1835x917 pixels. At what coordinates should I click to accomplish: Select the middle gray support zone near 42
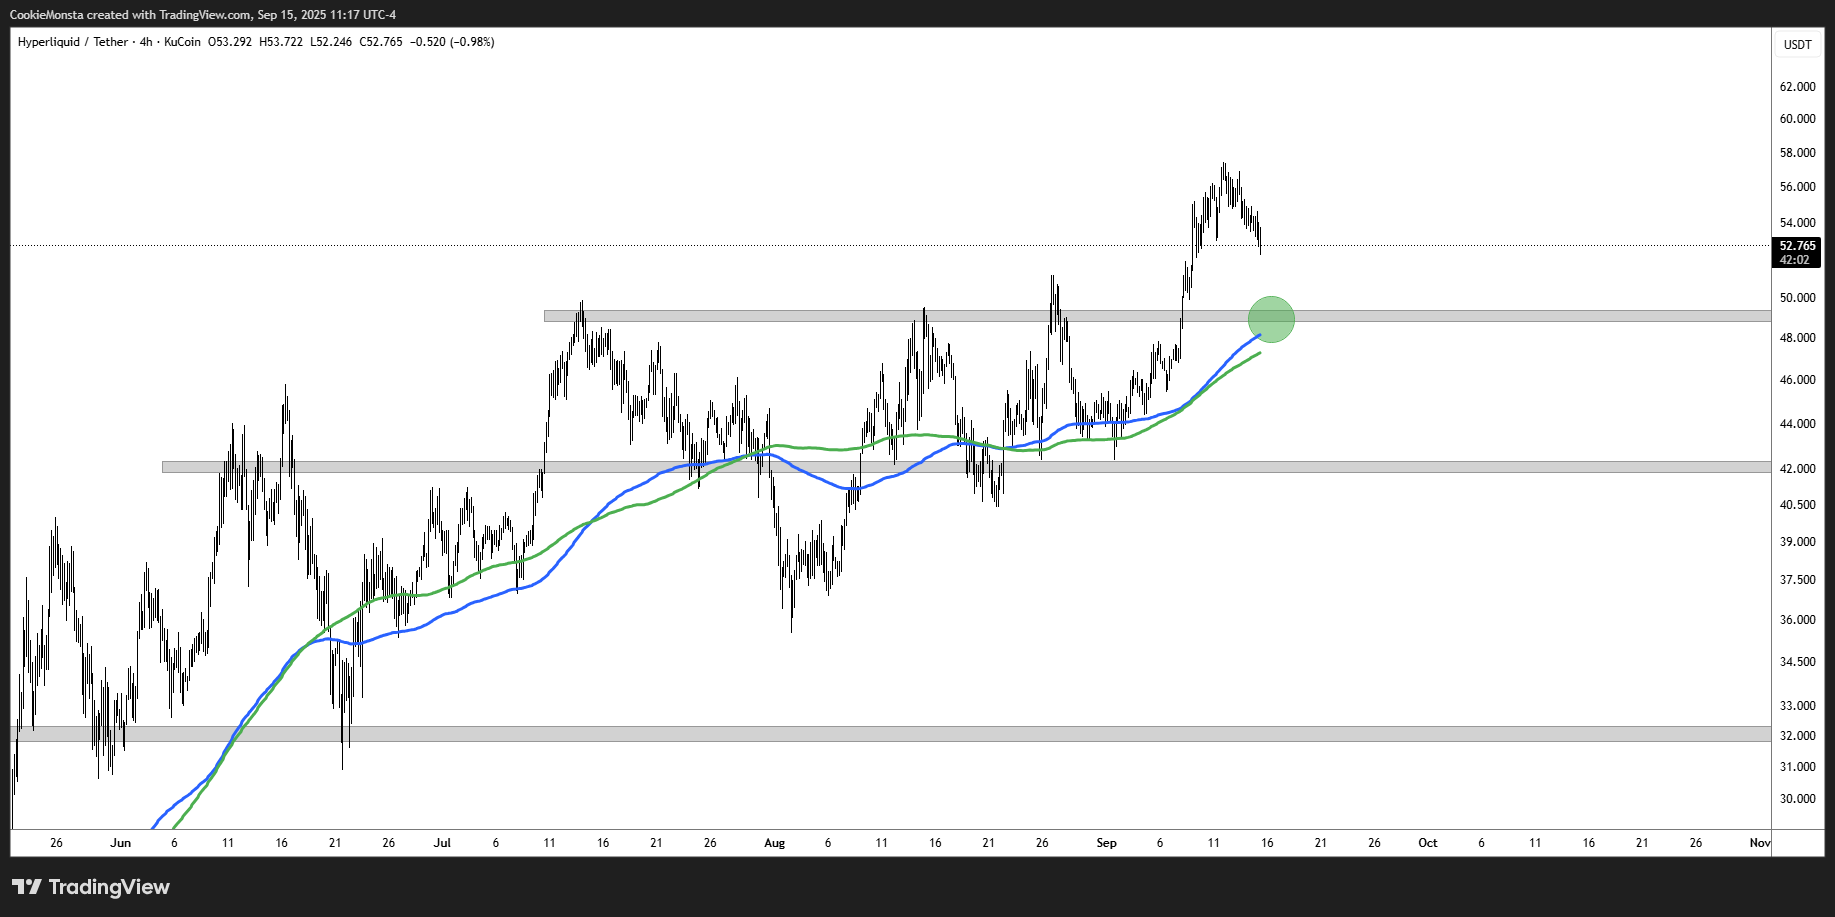pos(1300,467)
